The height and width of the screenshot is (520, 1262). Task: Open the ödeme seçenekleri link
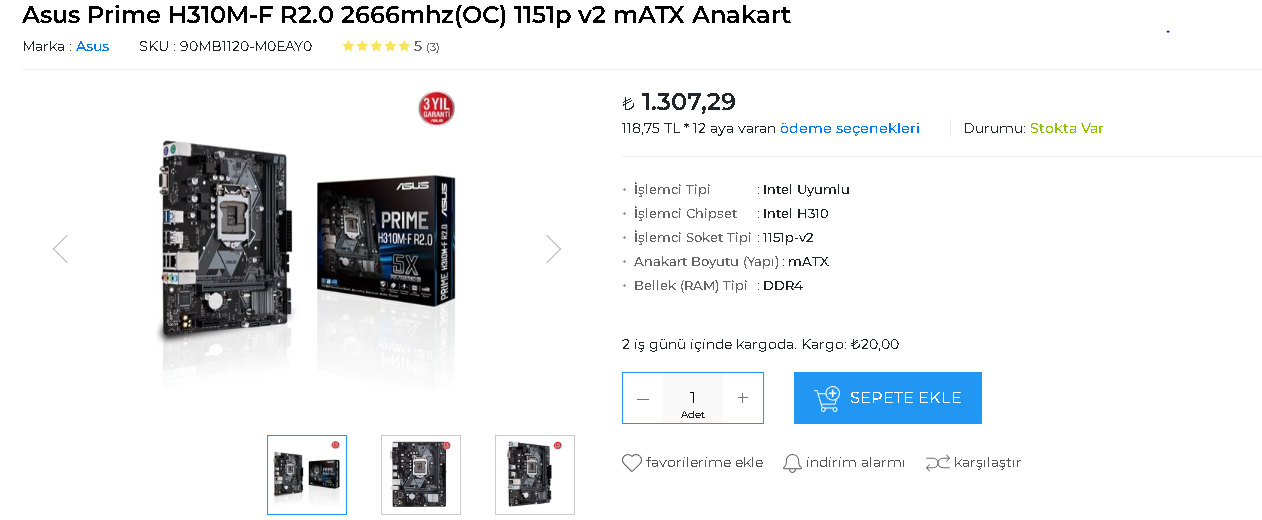point(850,128)
